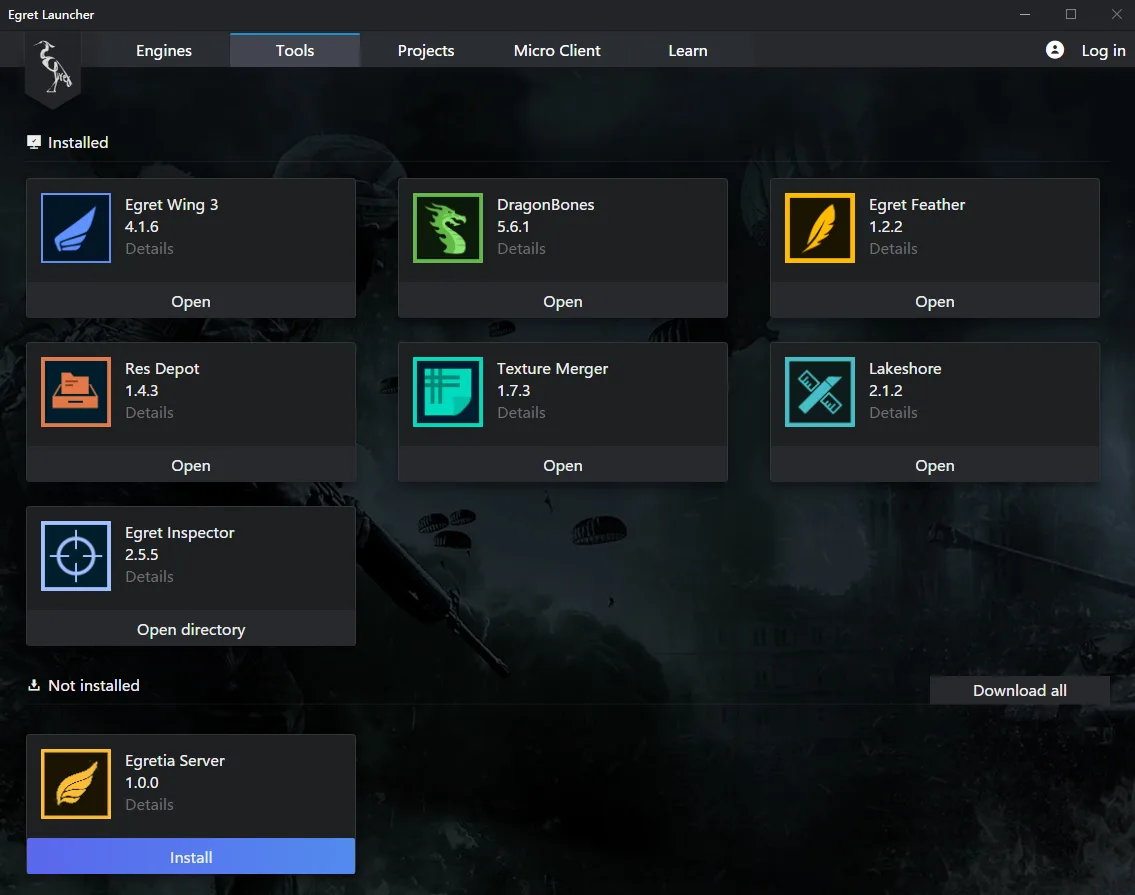View Details for Texture Merger
Image resolution: width=1135 pixels, height=895 pixels.
click(521, 412)
